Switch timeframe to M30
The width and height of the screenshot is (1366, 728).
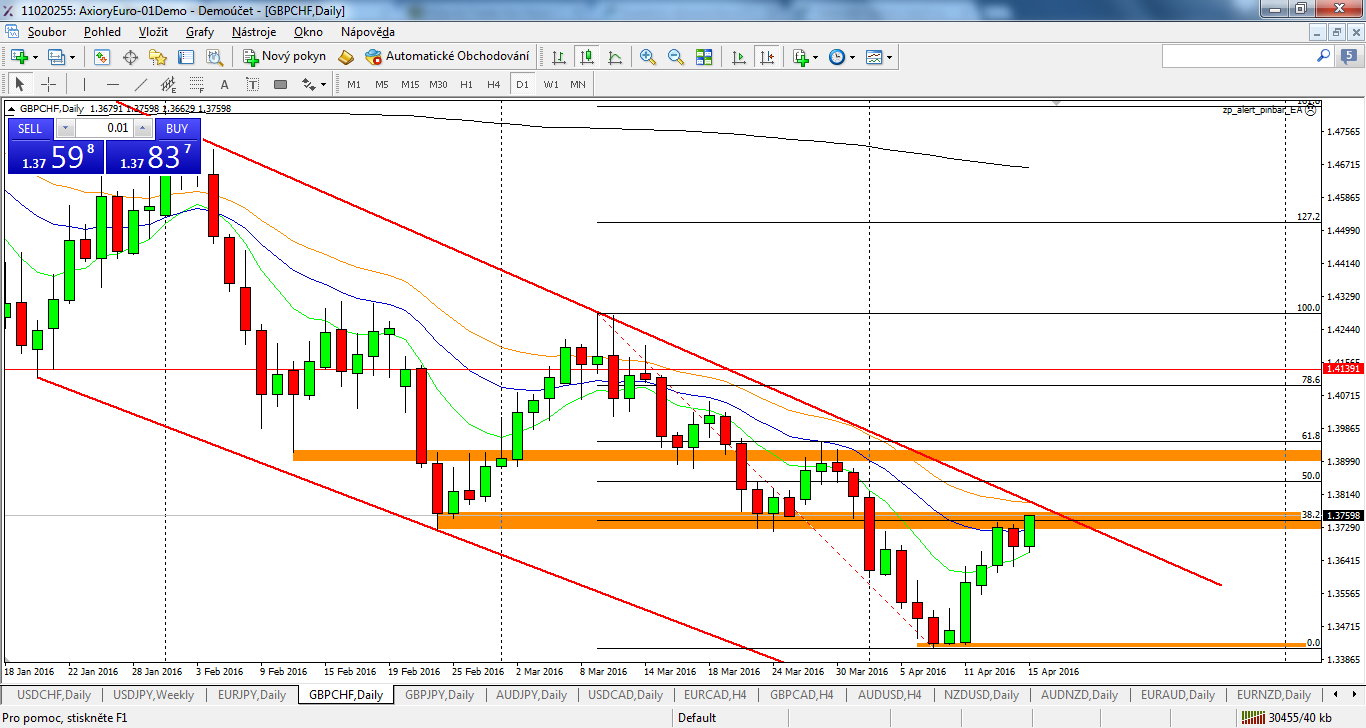[x=438, y=84]
